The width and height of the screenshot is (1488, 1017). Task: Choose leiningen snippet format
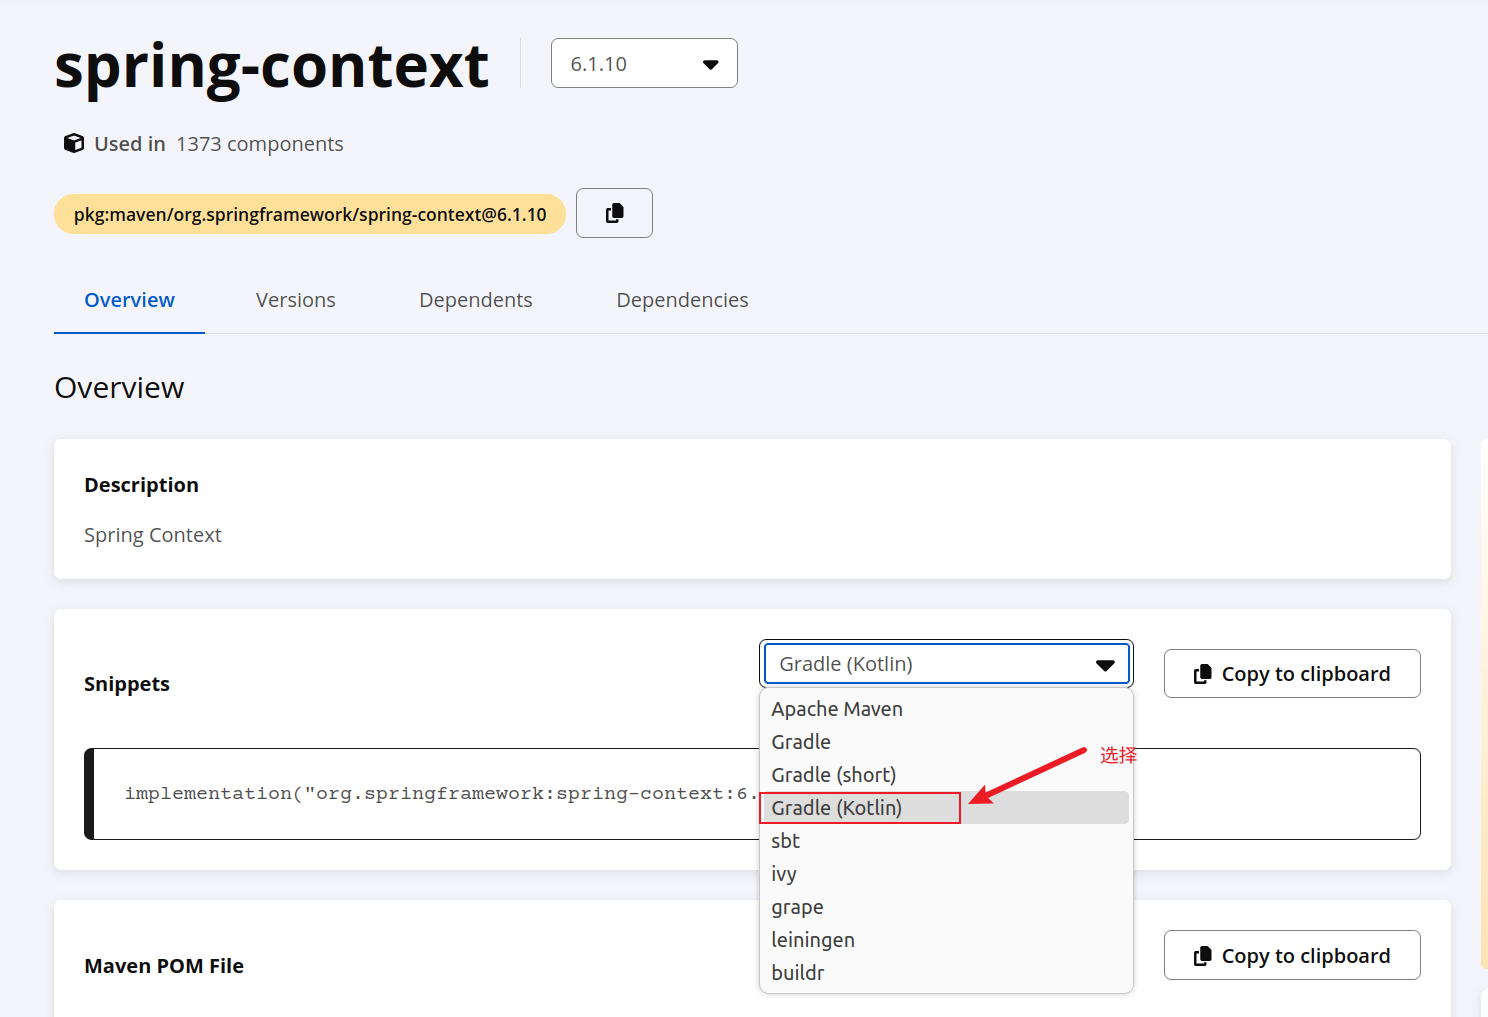pos(813,940)
